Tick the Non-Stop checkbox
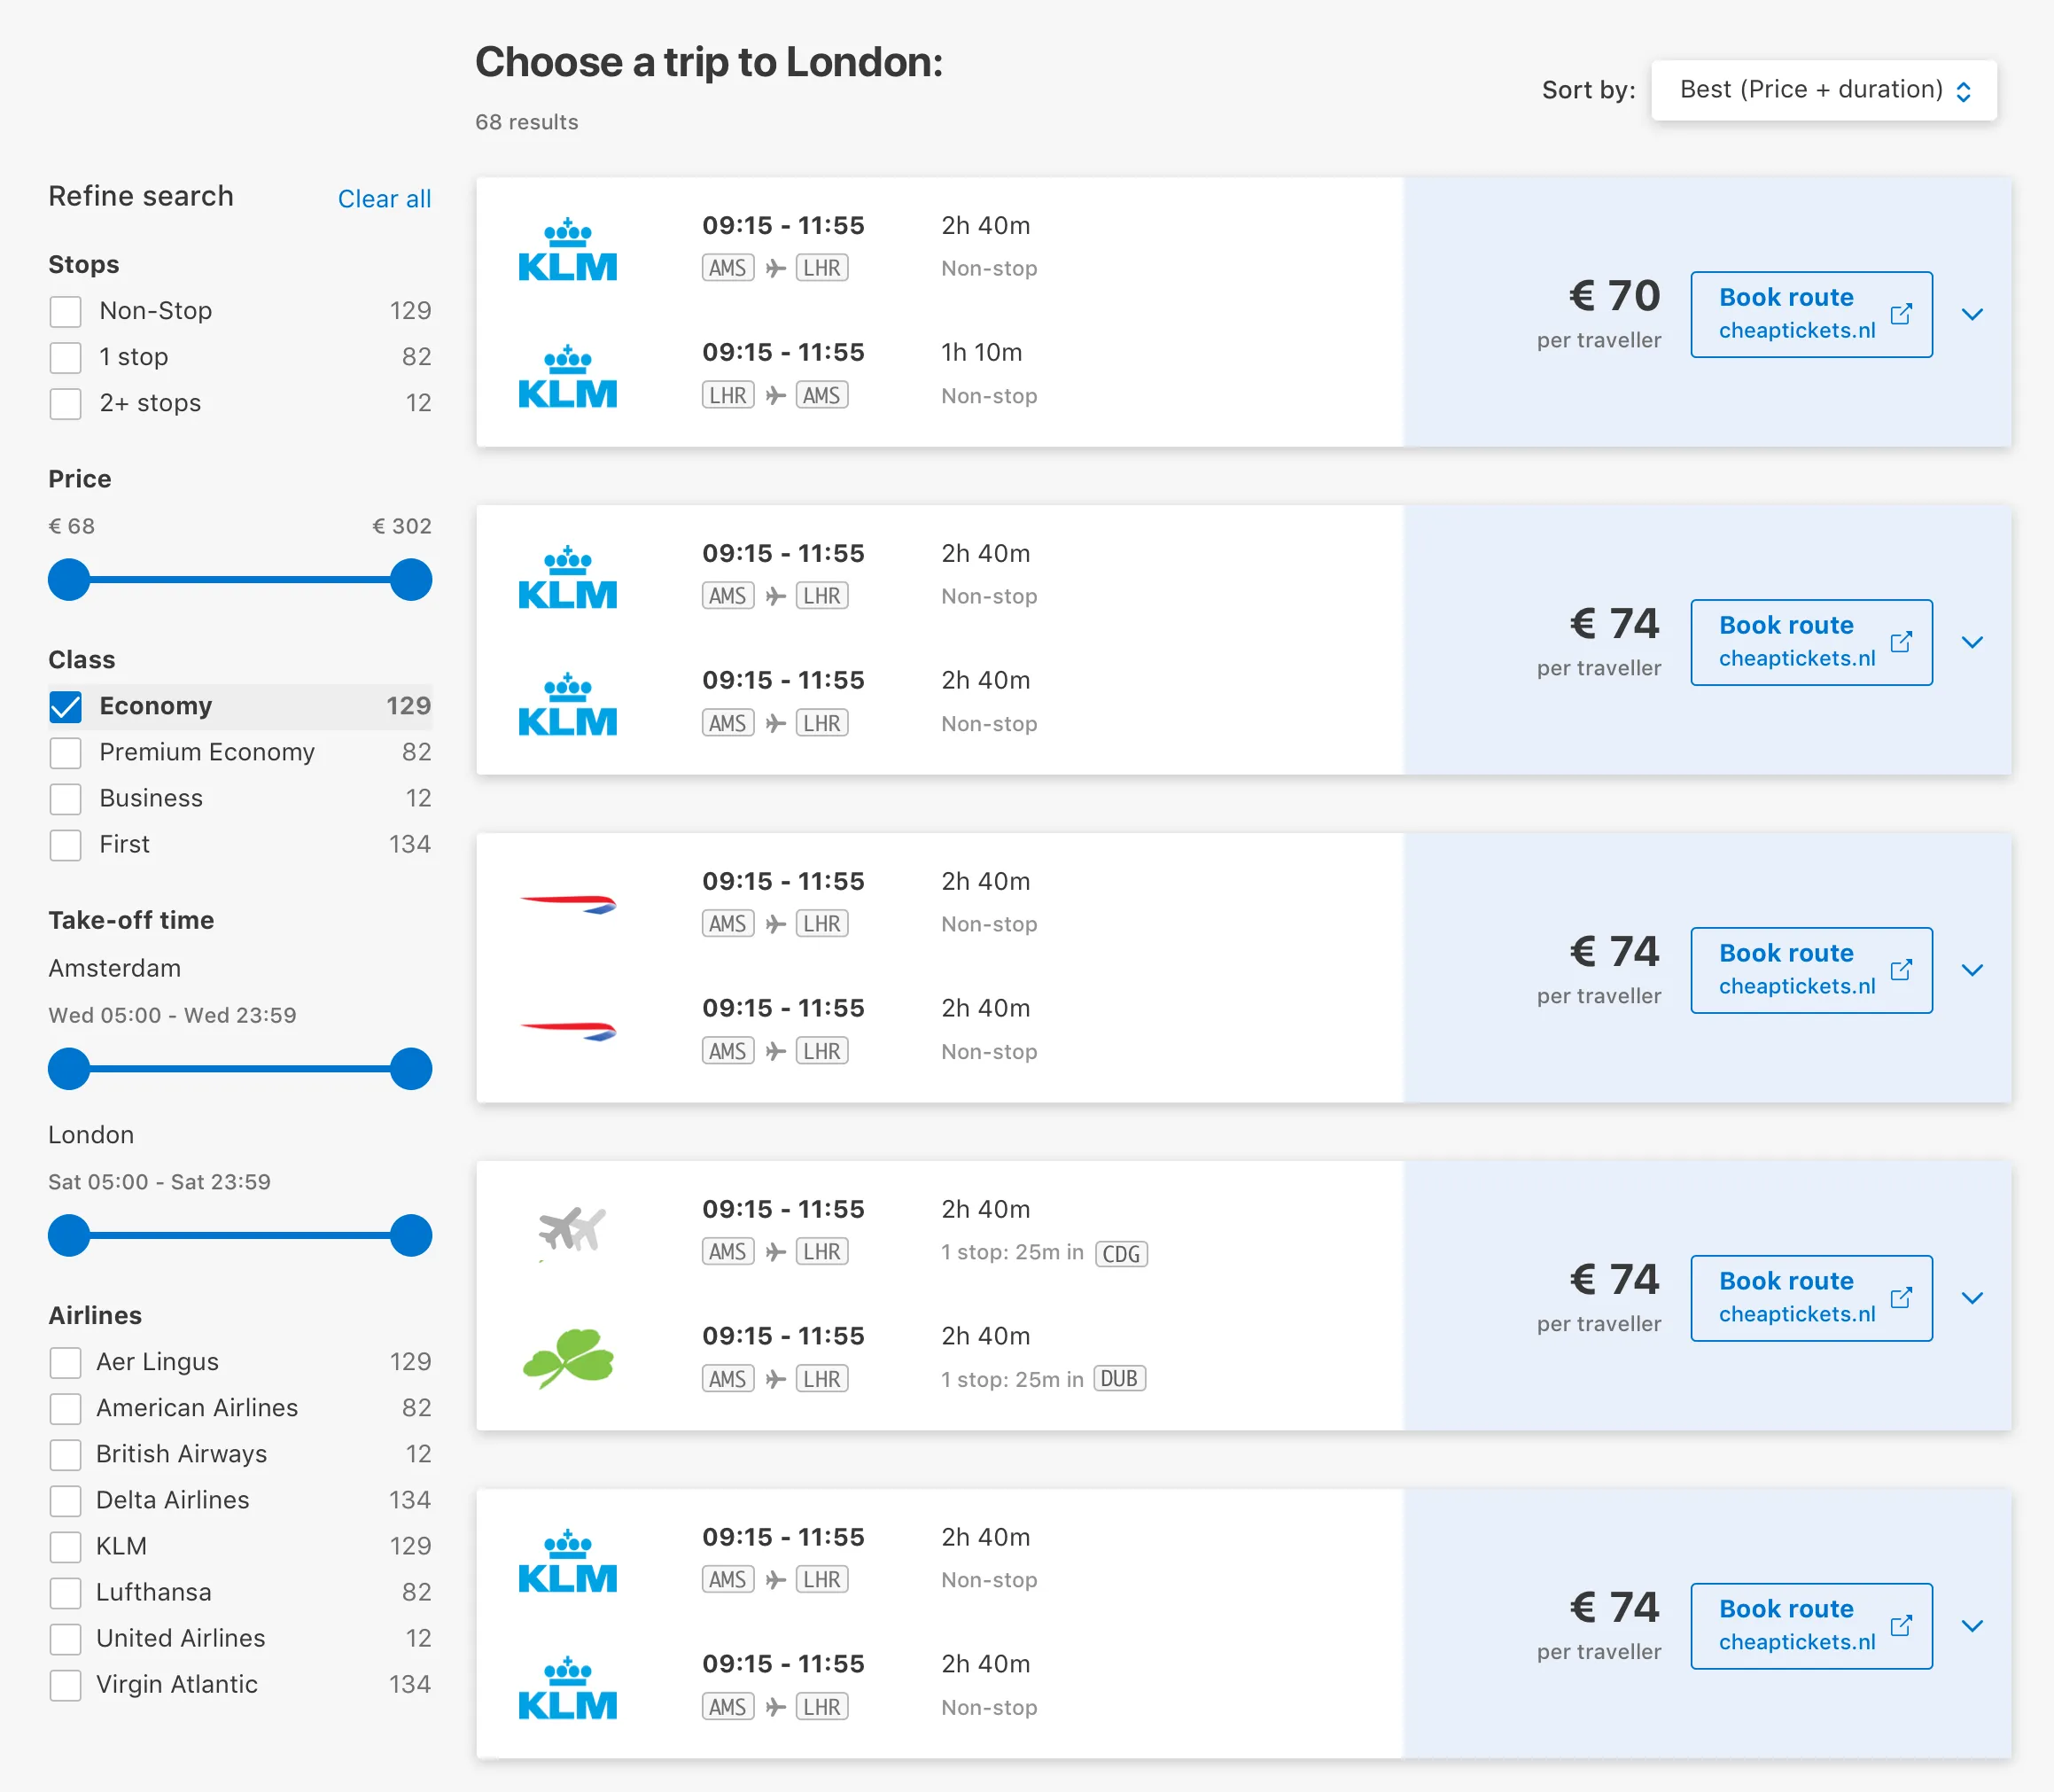The height and width of the screenshot is (1792, 2054). pyautogui.click(x=66, y=311)
